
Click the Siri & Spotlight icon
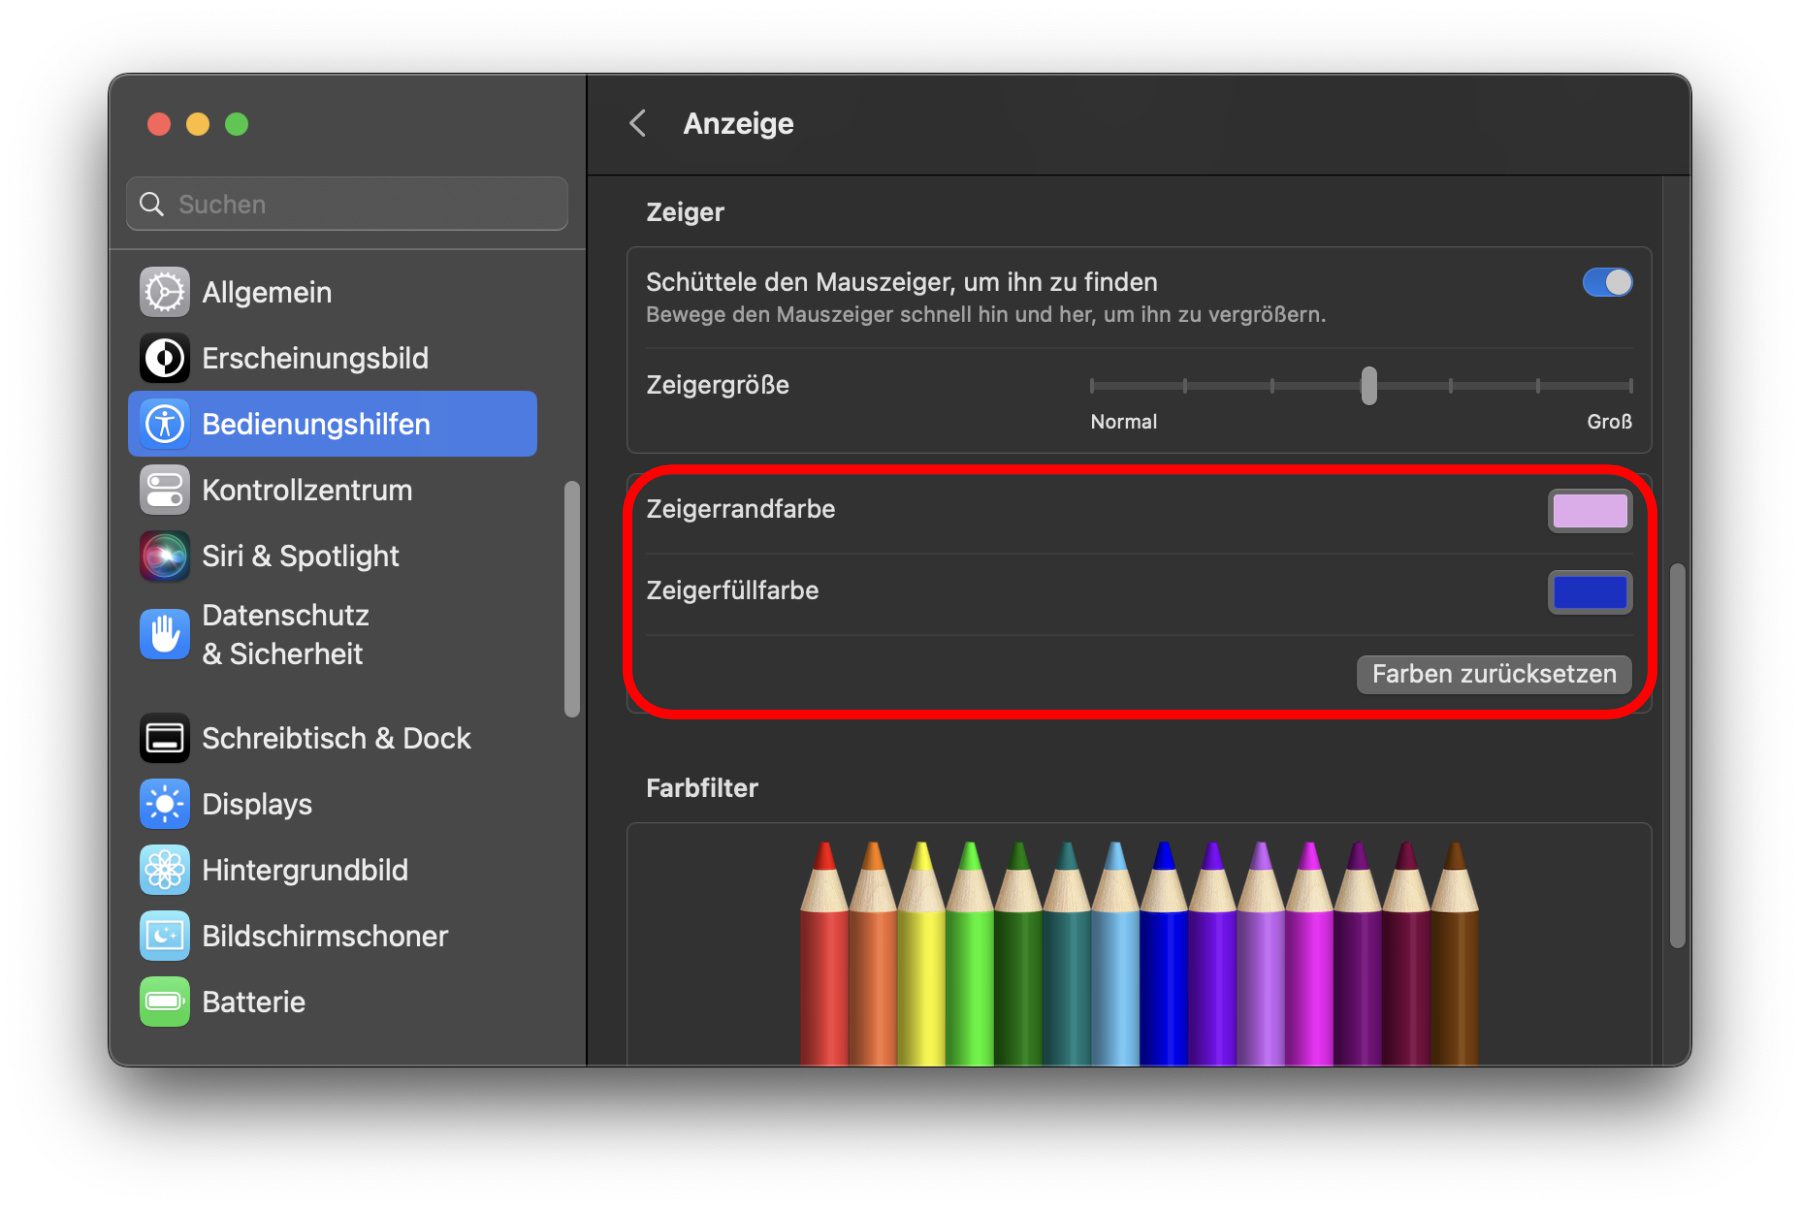point(164,556)
